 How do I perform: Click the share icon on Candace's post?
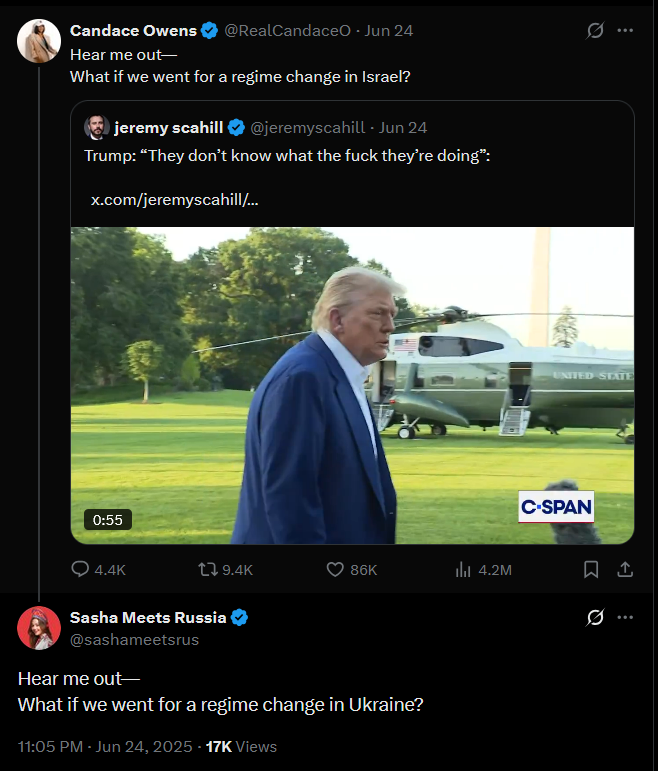(x=625, y=569)
